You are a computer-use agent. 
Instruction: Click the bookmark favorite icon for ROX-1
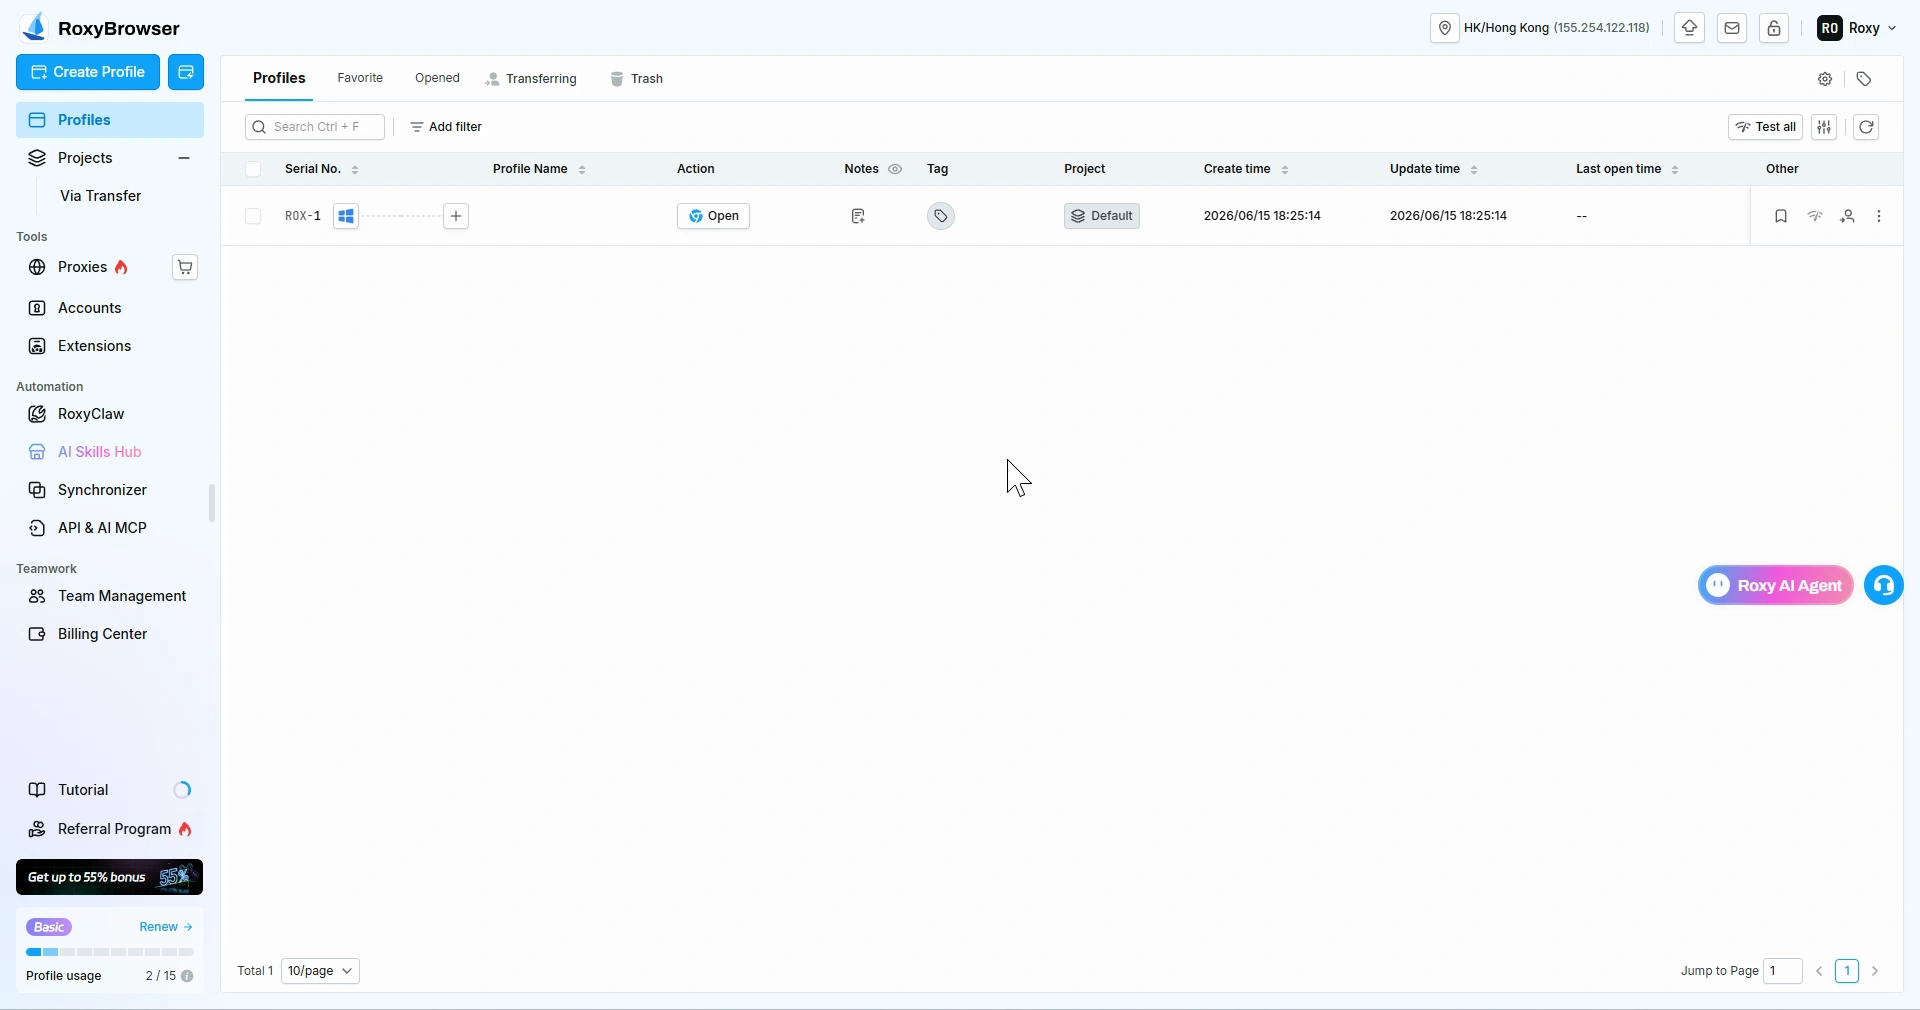click(1781, 216)
